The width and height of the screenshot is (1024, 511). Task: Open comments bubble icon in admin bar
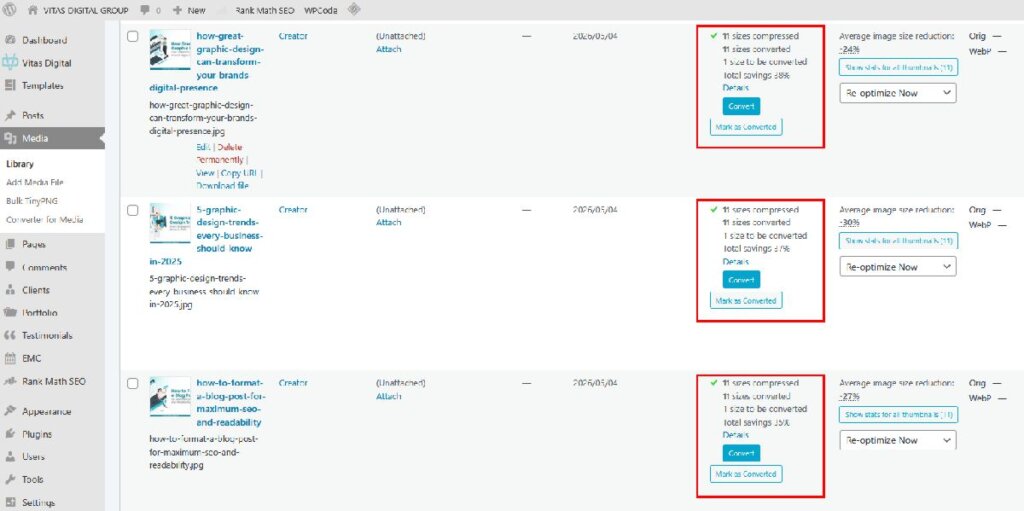click(144, 10)
